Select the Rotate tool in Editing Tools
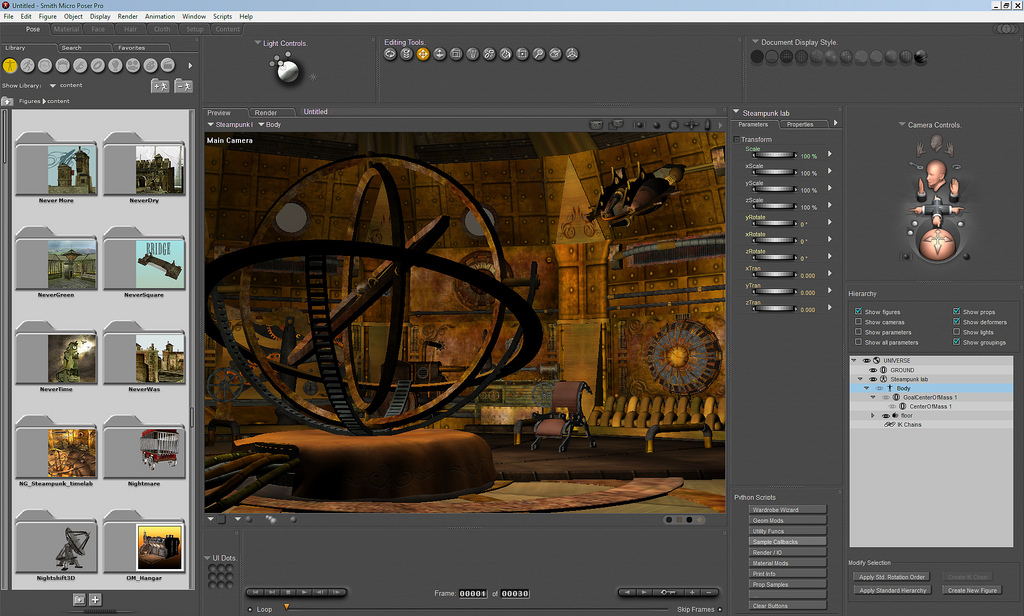This screenshot has width=1024, height=616. (x=390, y=54)
